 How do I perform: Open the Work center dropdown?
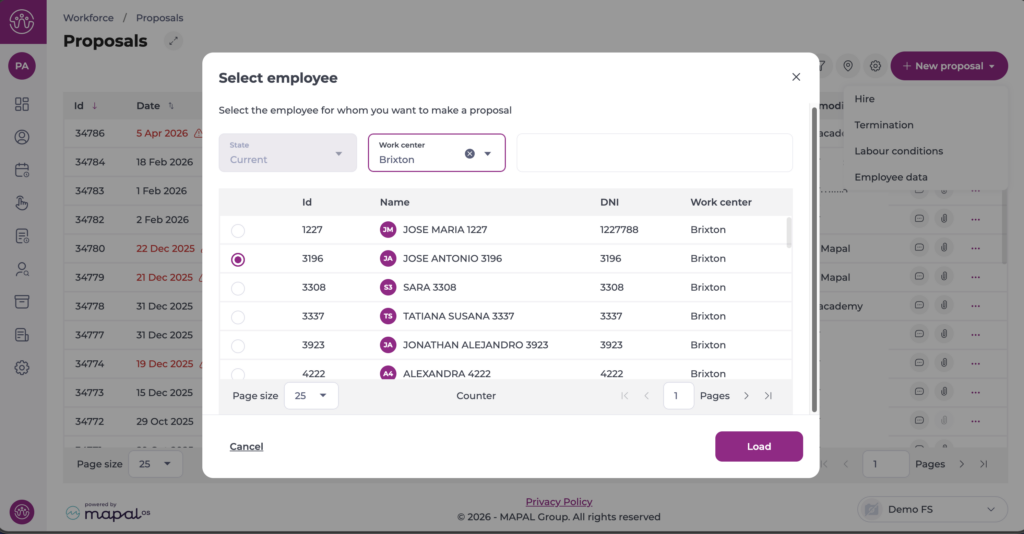click(x=488, y=153)
